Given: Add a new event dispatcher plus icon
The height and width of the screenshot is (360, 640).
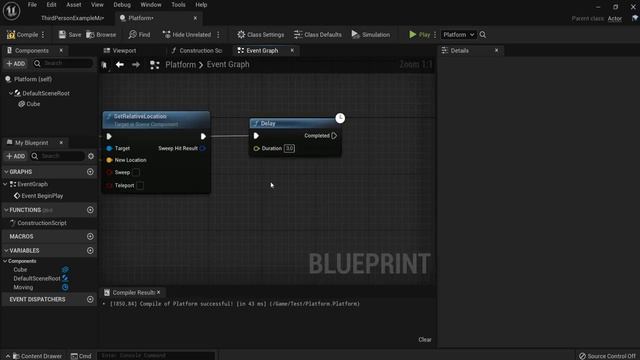Looking at the screenshot, I should pyautogui.click(x=90, y=299).
